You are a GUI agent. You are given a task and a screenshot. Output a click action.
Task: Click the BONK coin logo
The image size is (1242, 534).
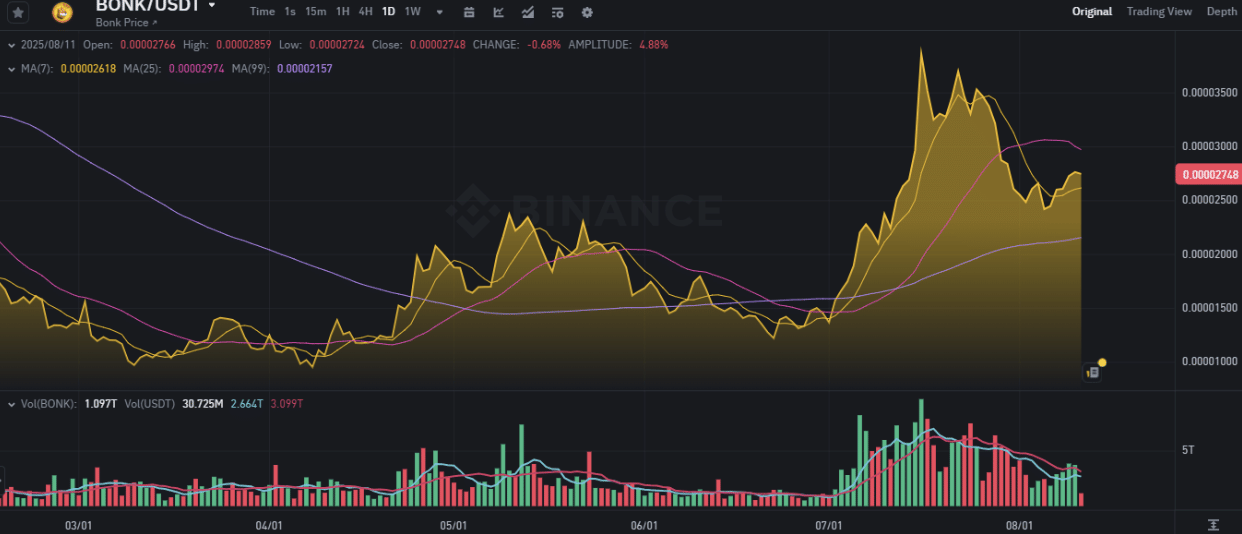click(62, 12)
